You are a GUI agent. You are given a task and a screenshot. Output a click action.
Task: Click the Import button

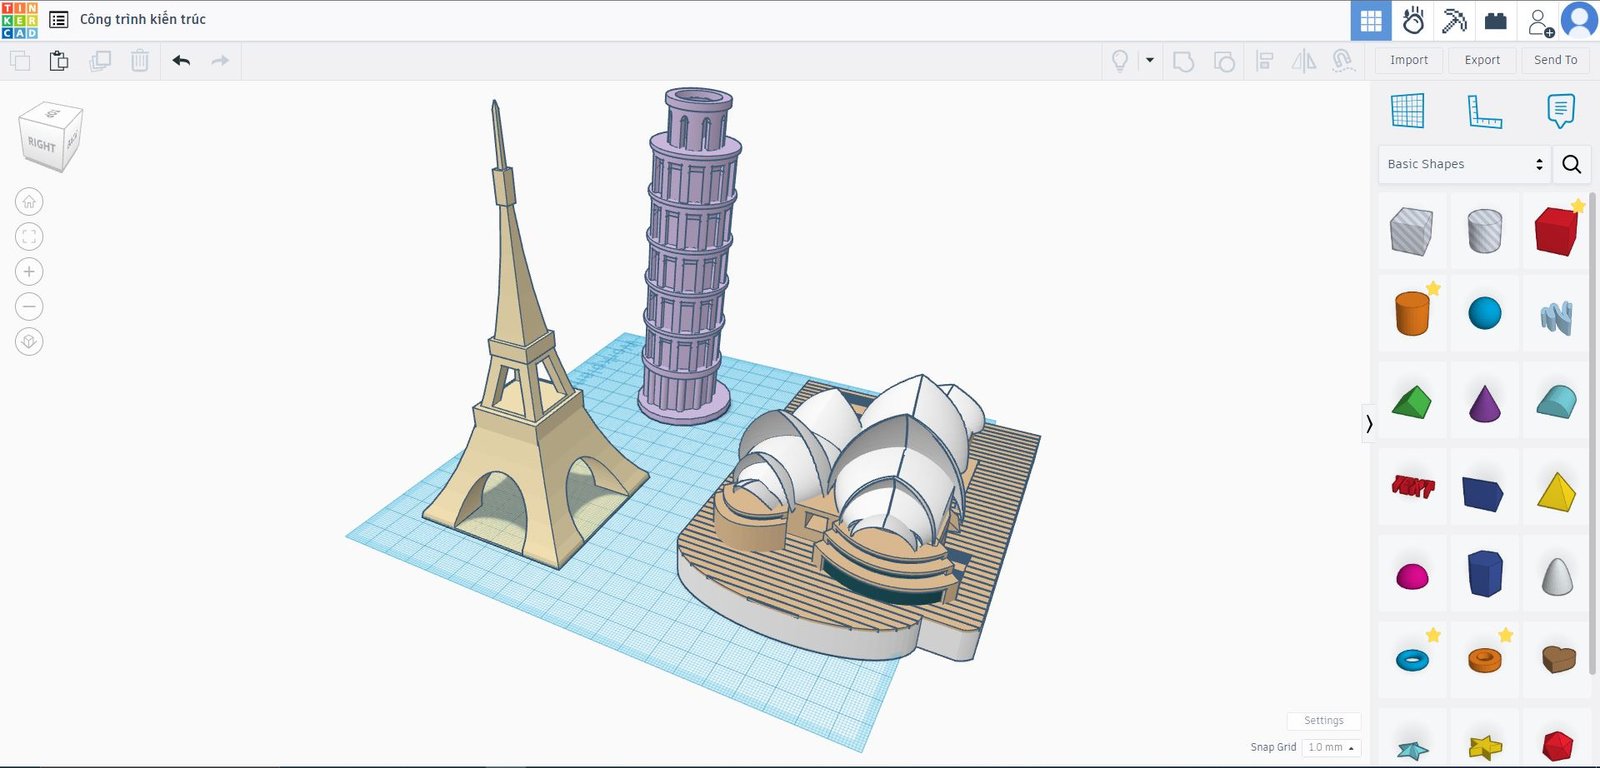pyautogui.click(x=1409, y=60)
